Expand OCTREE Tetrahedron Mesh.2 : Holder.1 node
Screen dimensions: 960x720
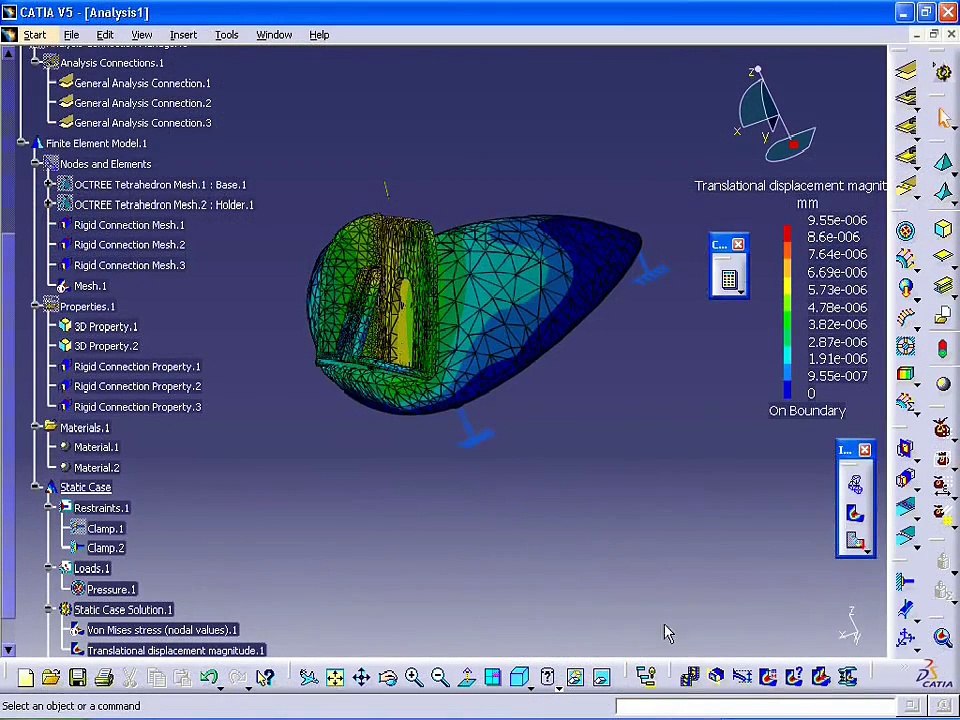(x=49, y=204)
